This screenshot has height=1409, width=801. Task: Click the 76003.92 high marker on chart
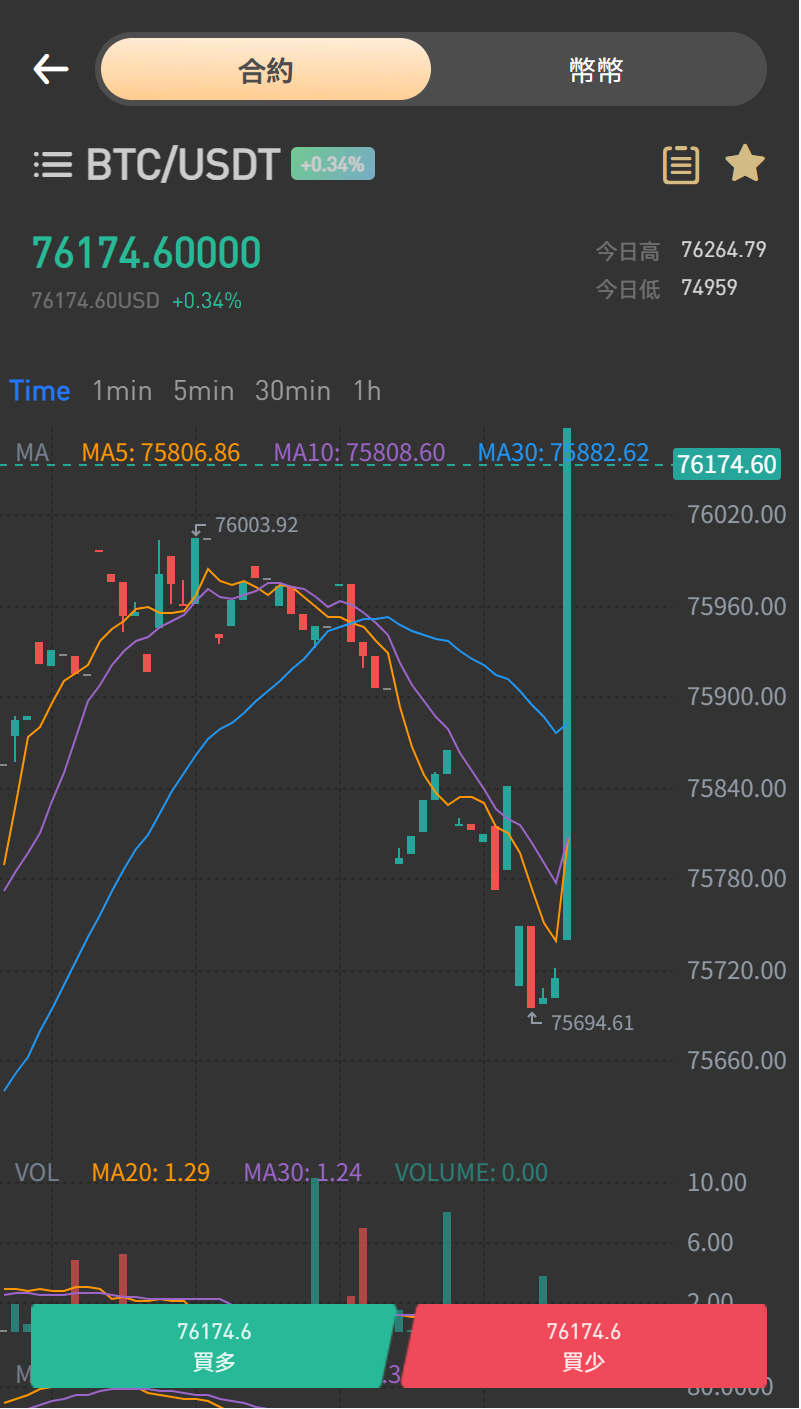coord(256,525)
